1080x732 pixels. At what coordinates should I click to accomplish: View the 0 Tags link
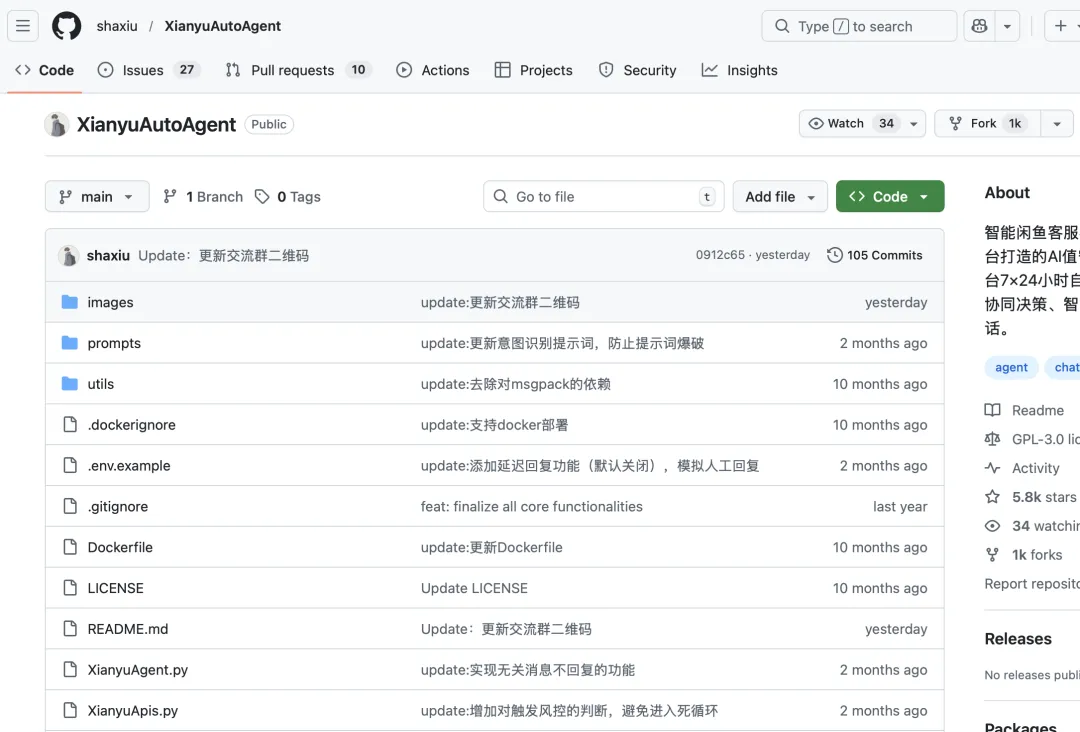(x=288, y=197)
